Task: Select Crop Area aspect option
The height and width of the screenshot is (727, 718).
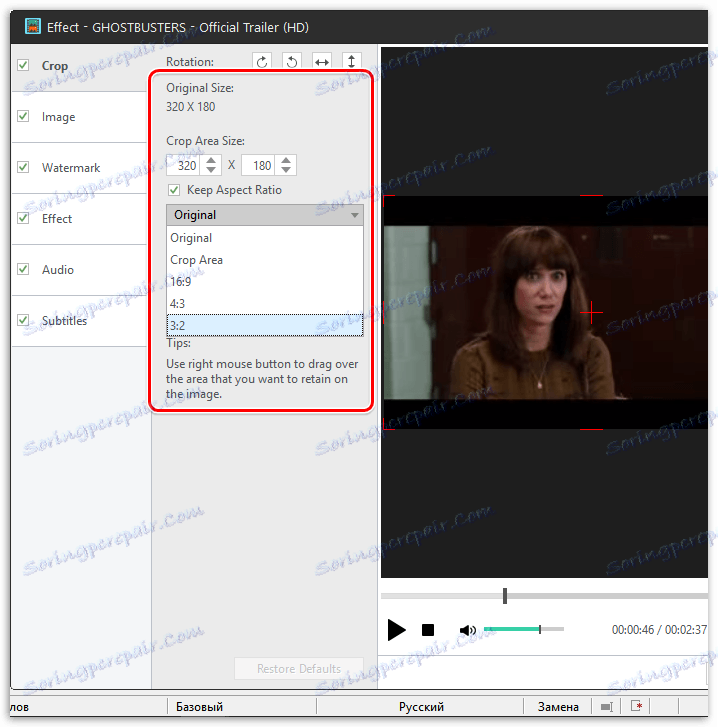Action: [x=265, y=260]
